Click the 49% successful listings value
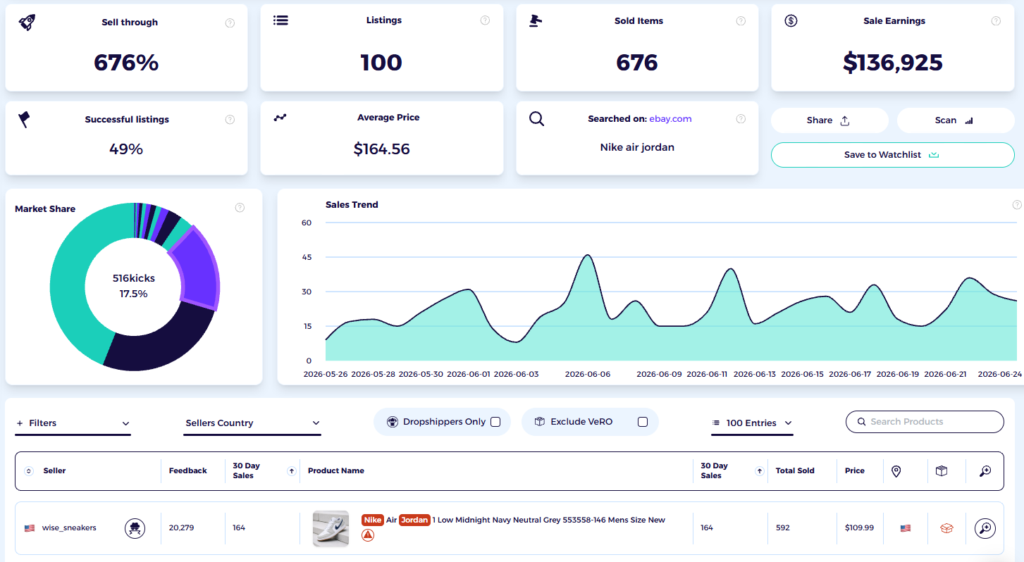1024x562 pixels. 126,149
